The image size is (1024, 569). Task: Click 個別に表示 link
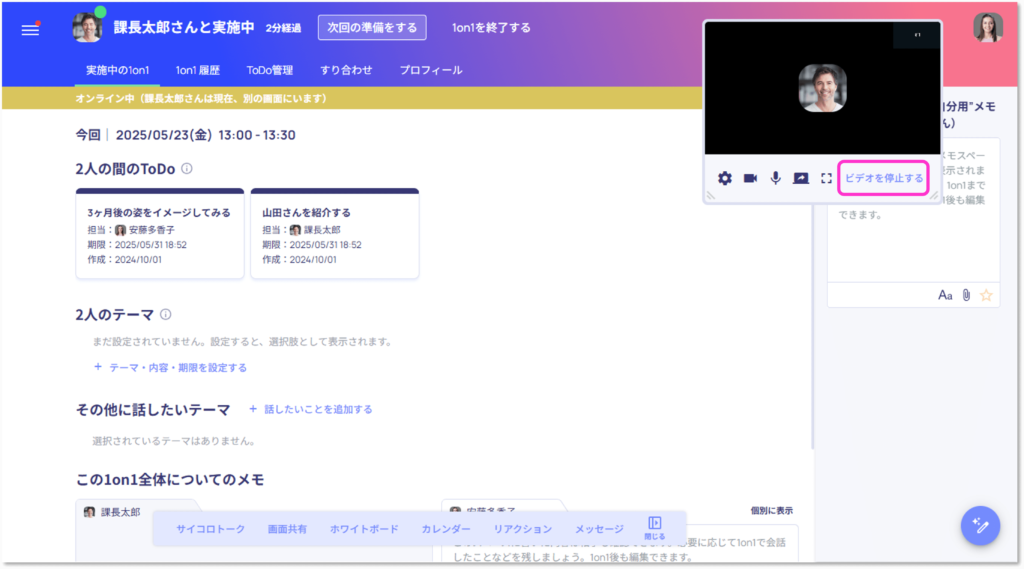coord(771,510)
